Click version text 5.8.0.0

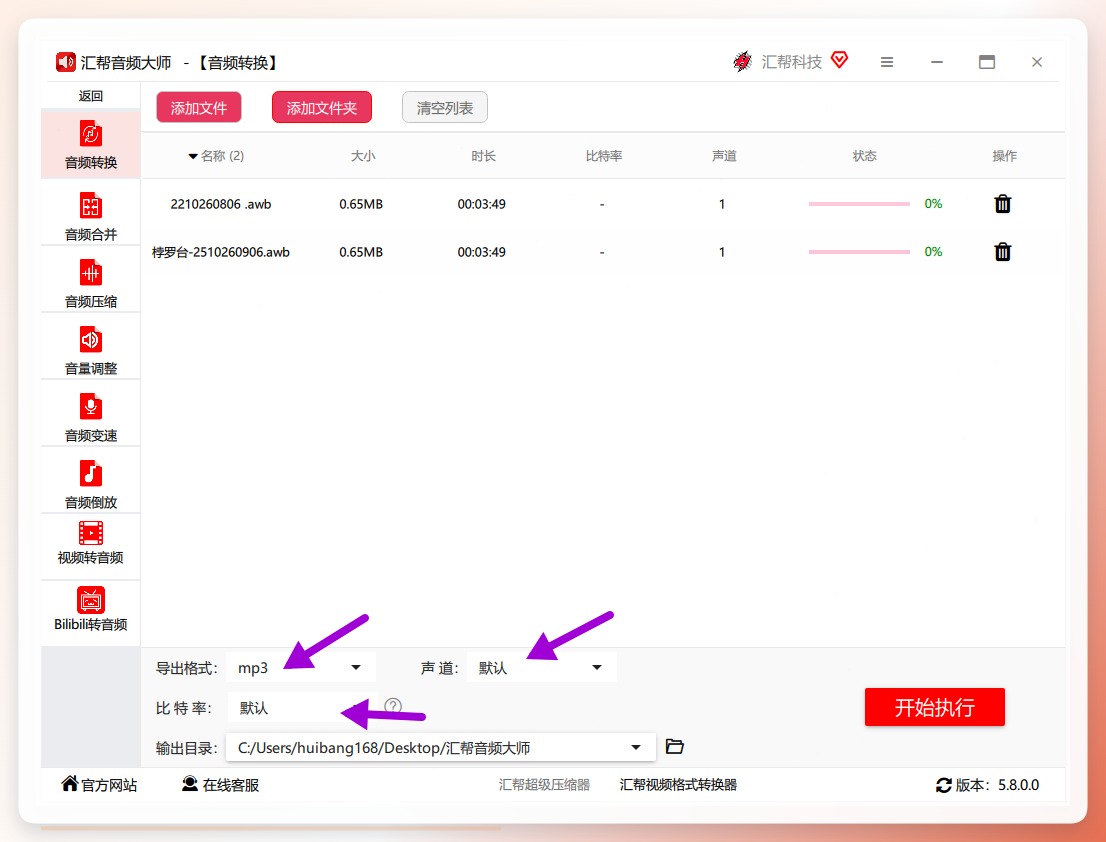[1018, 785]
